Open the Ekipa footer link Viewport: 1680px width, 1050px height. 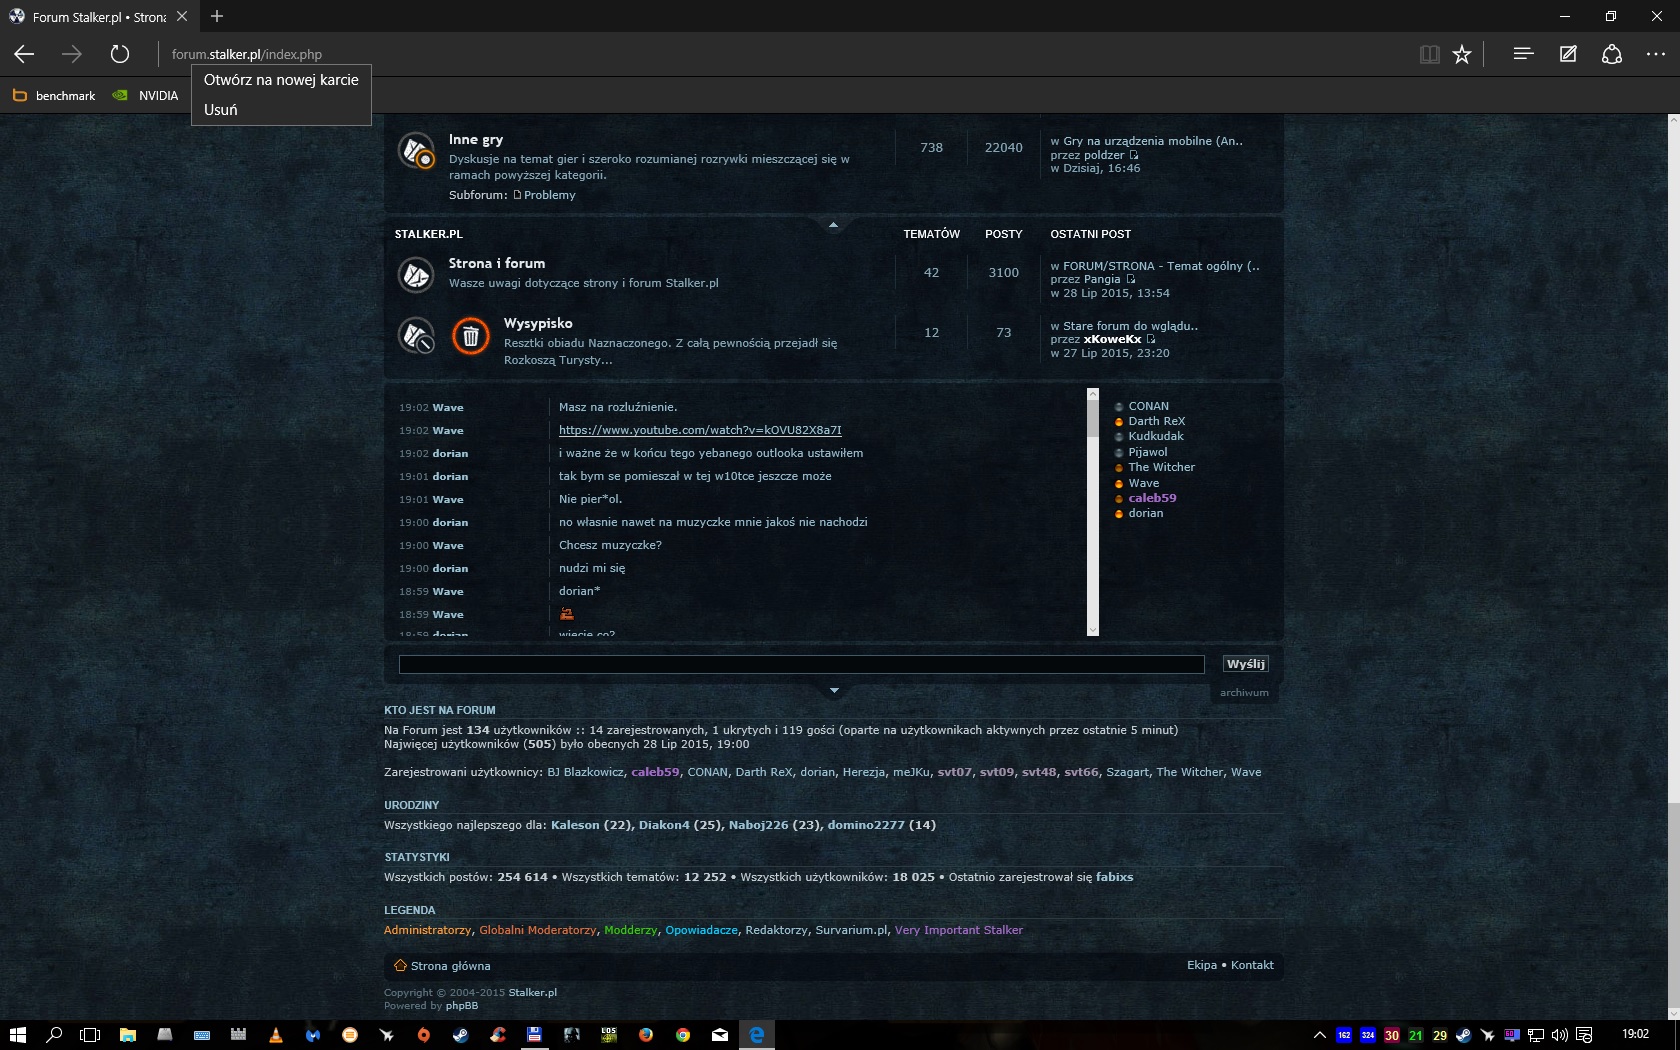(x=1202, y=965)
